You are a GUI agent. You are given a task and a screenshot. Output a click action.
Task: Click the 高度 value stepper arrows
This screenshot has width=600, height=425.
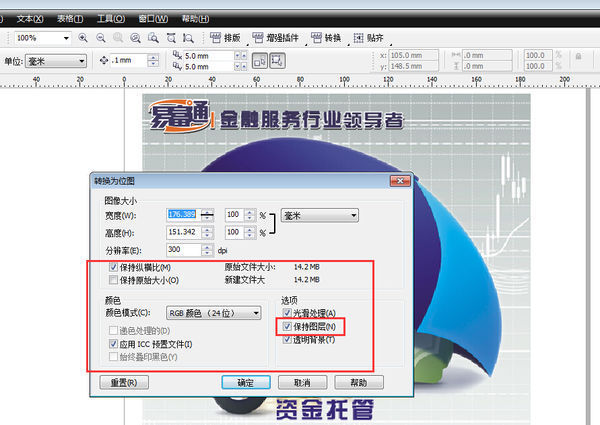pyautogui.click(x=207, y=232)
